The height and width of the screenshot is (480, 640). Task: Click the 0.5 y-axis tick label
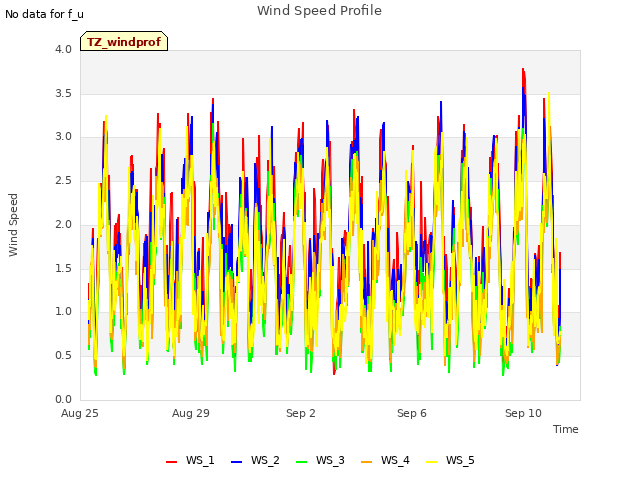[x=64, y=356]
